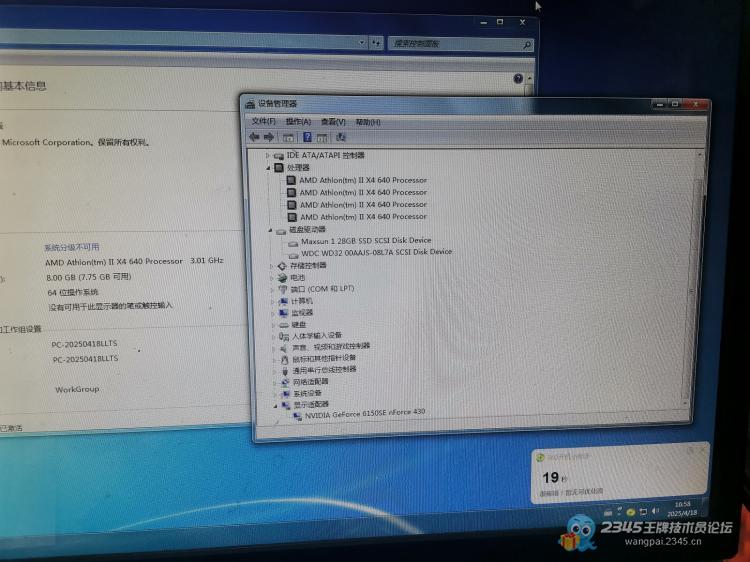The image size is (750, 562).
Task: Go back with the Device Manager toolbar arrow
Action: pos(254,137)
